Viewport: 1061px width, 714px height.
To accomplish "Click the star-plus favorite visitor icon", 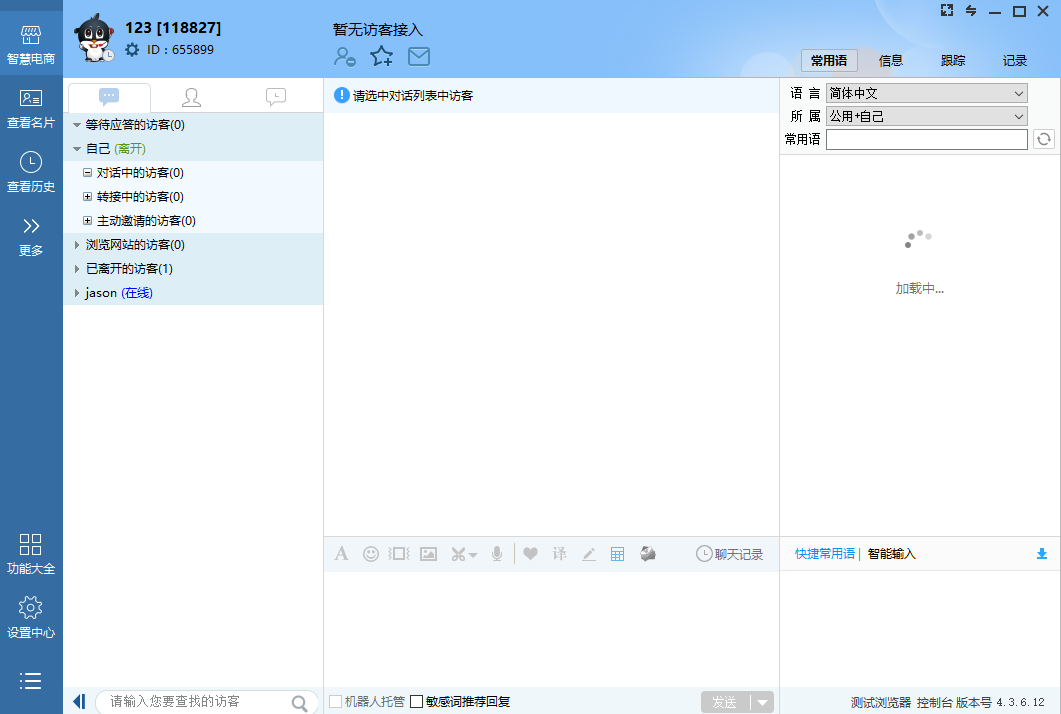I will click(382, 57).
